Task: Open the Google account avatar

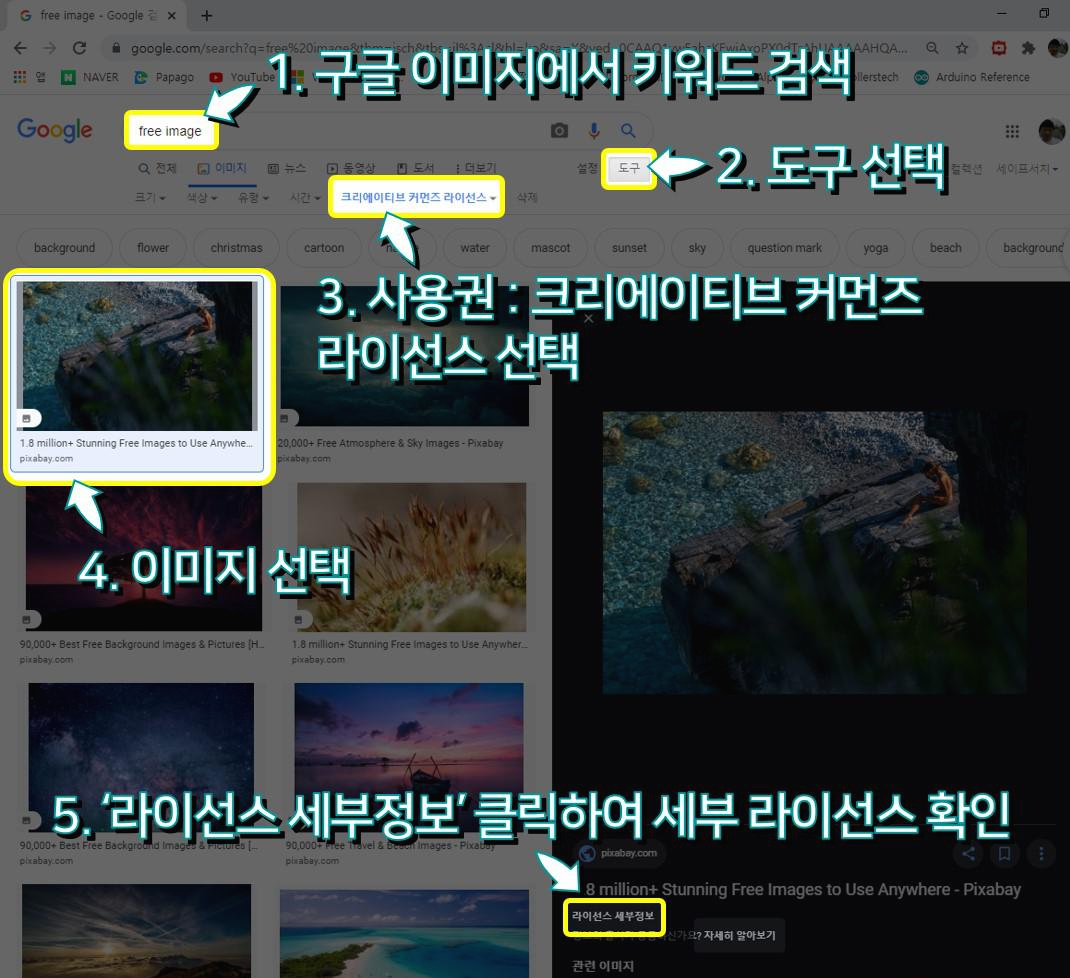Action: 1052,131
